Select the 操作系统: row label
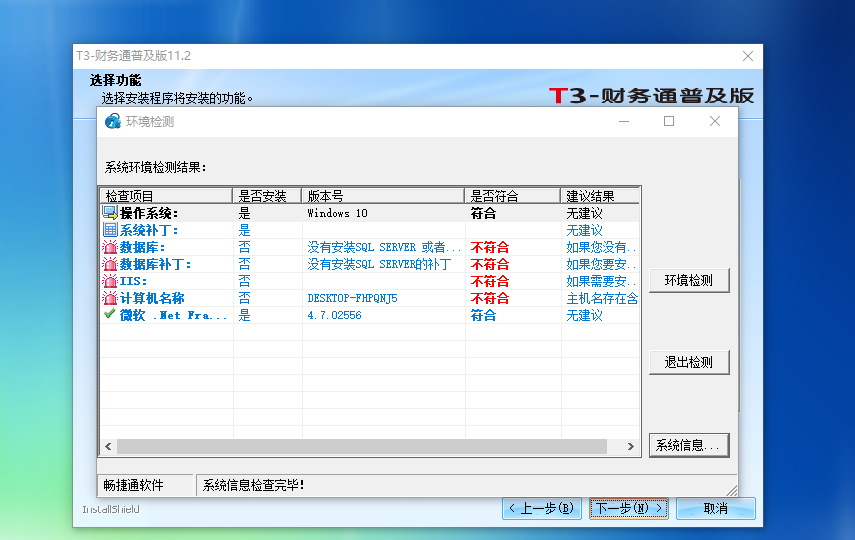The height and width of the screenshot is (540, 855). [x=149, y=213]
